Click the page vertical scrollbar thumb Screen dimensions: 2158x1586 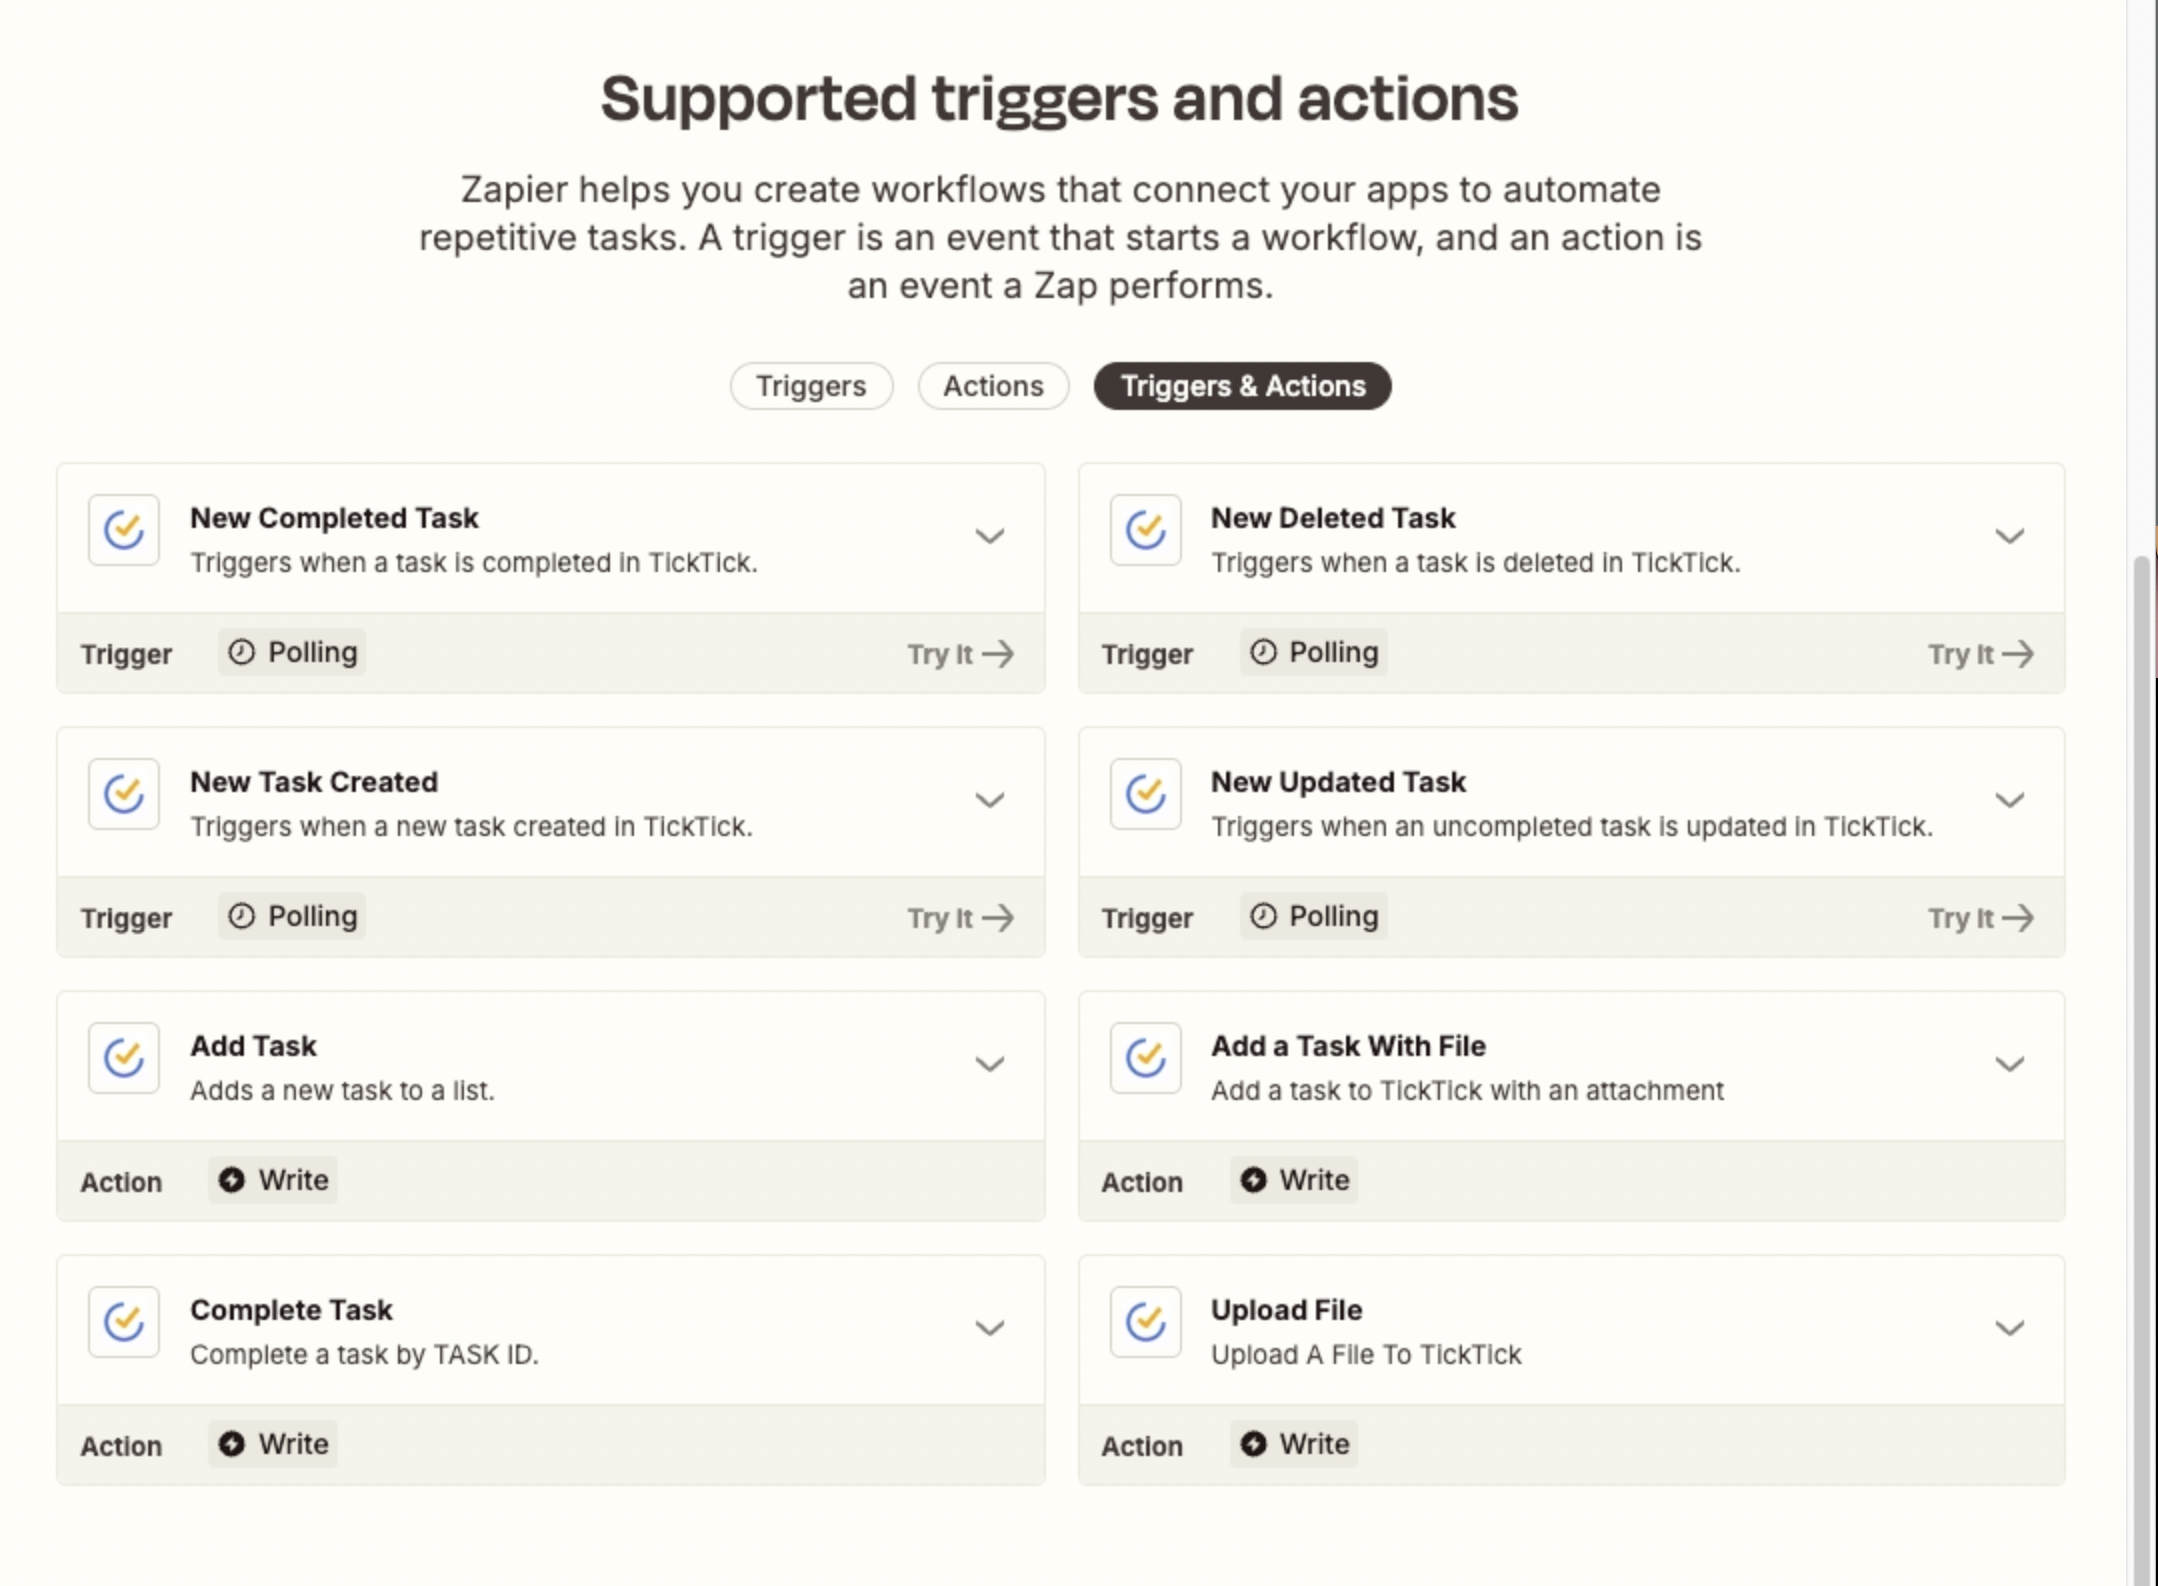(2141, 1070)
